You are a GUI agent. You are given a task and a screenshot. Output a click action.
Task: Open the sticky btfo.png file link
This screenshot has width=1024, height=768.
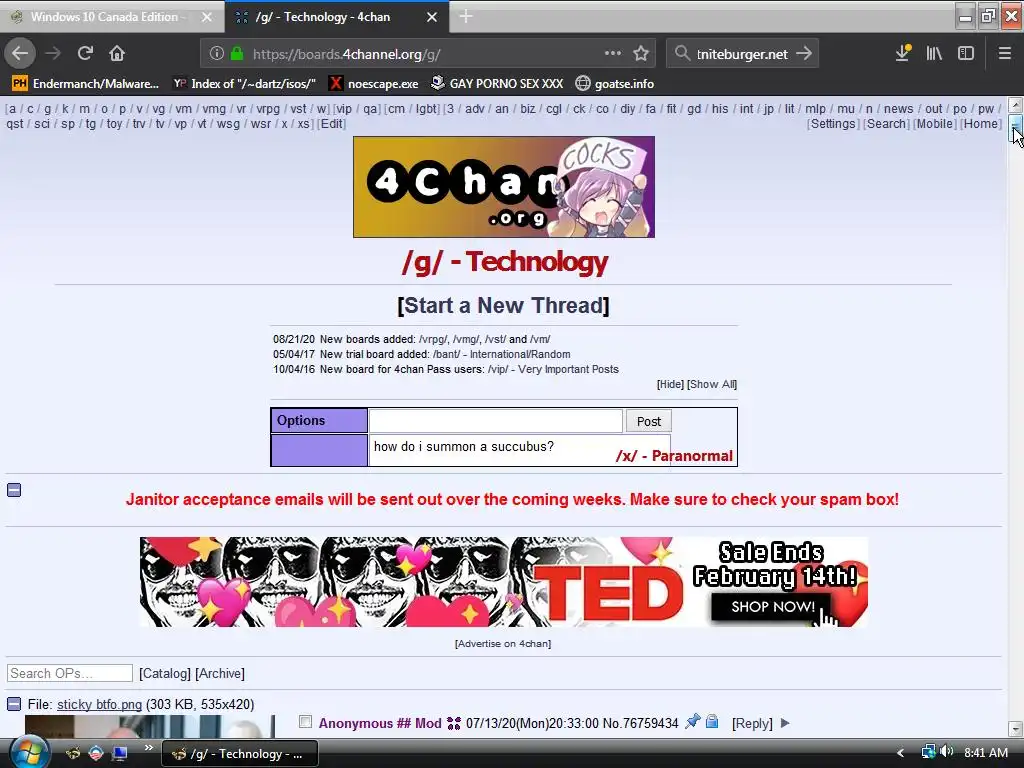[99, 704]
